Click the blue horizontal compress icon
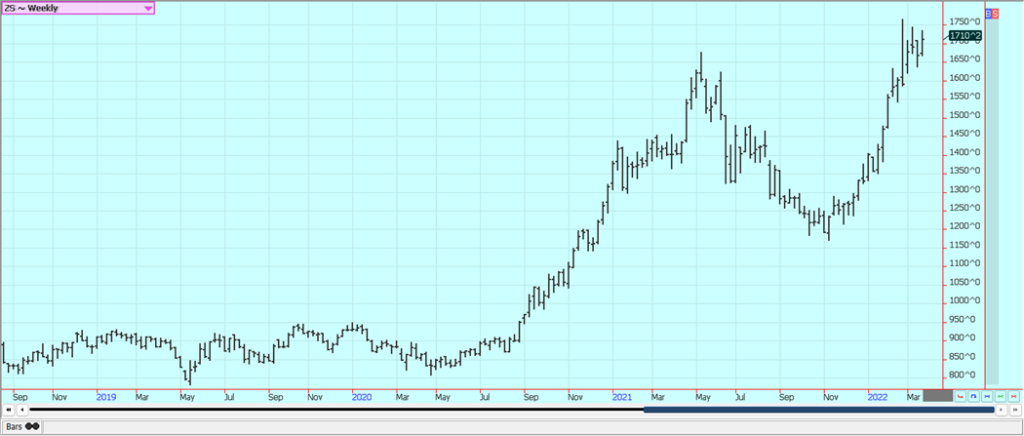Viewport: 1024px width, 436px height. (987, 396)
